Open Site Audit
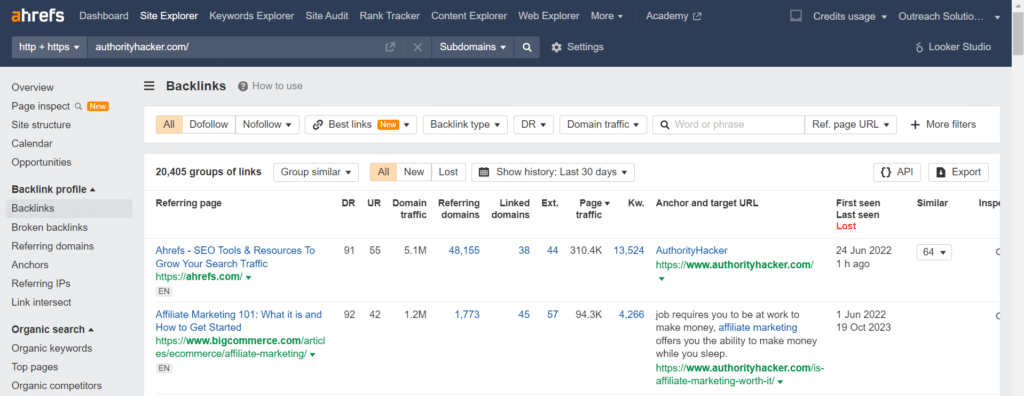 [327, 16]
